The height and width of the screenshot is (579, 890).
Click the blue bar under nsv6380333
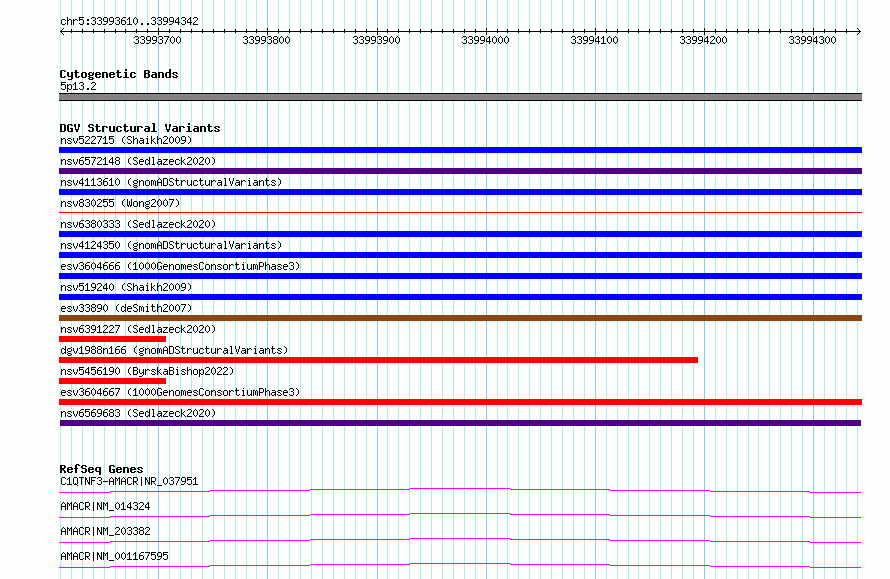460,234
